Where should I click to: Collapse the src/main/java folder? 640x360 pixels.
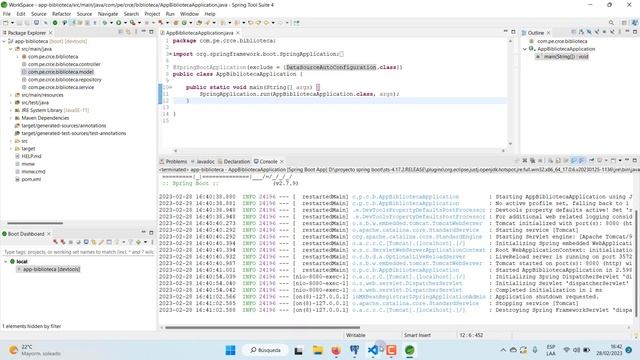11,49
